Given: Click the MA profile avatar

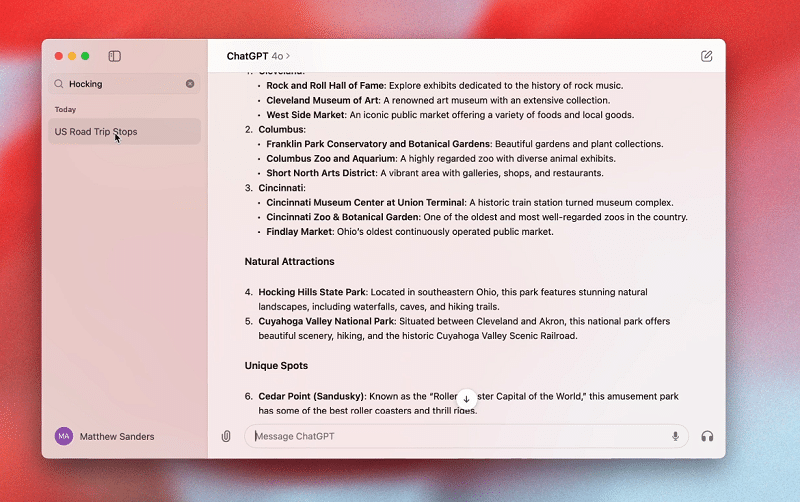Looking at the screenshot, I should click(x=64, y=436).
